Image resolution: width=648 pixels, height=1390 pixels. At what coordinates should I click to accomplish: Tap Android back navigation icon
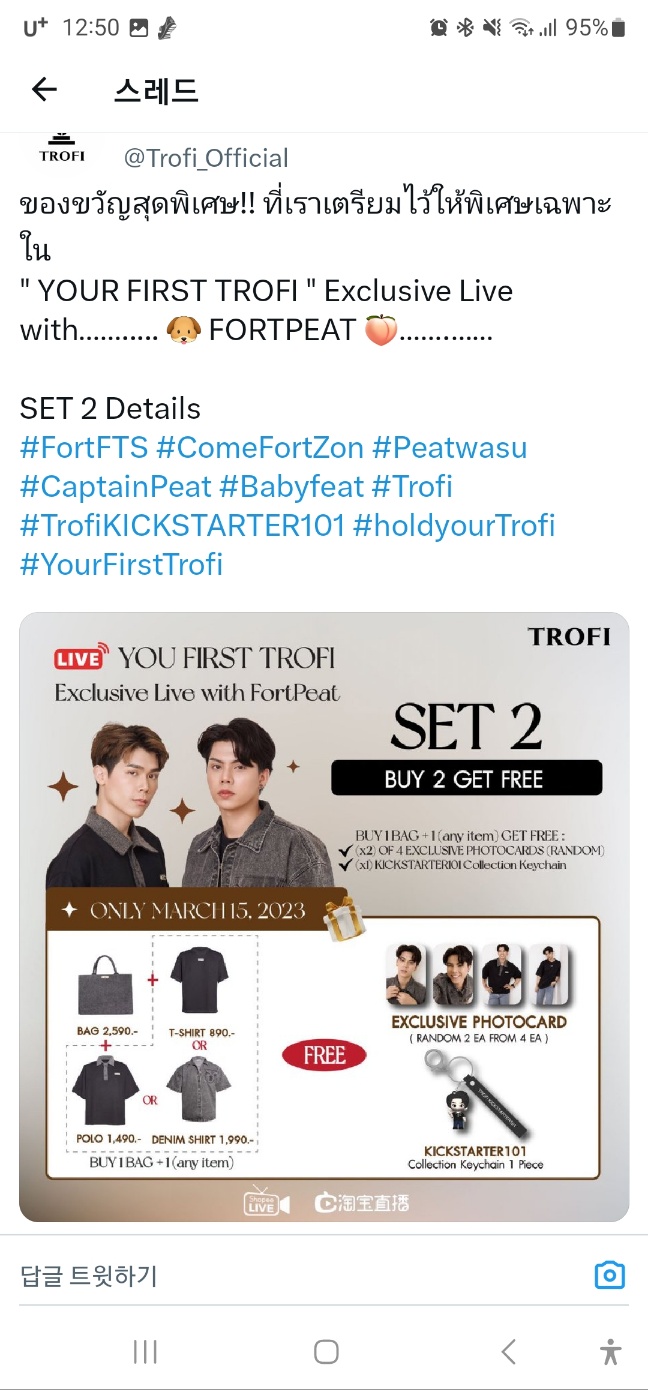point(508,1352)
